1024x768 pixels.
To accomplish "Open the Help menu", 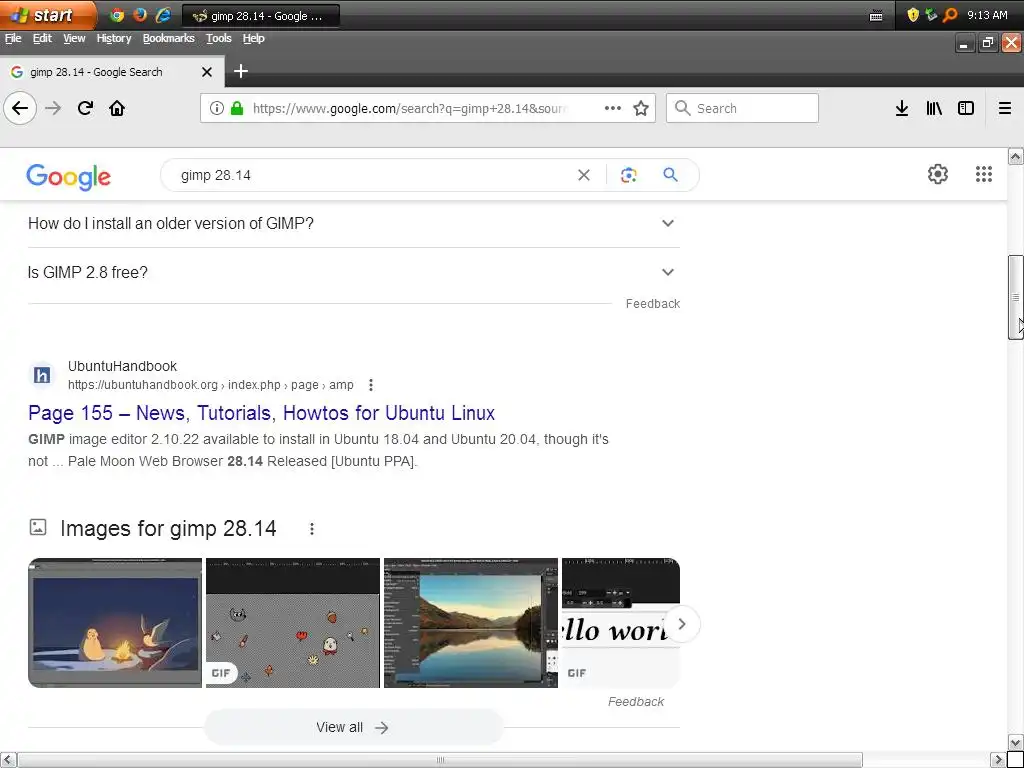I will tap(253, 39).
